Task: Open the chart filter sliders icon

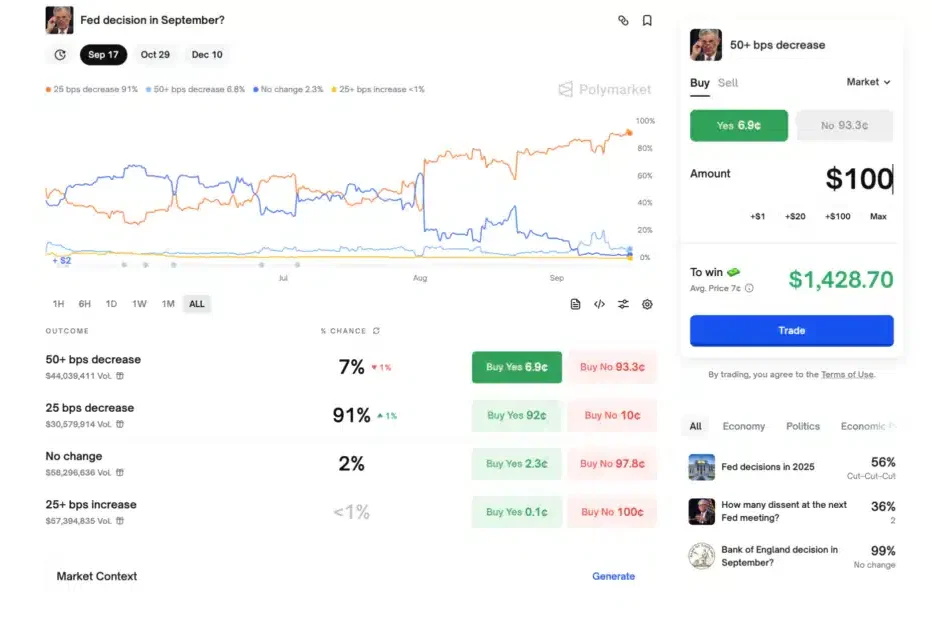Action: pyautogui.click(x=623, y=304)
